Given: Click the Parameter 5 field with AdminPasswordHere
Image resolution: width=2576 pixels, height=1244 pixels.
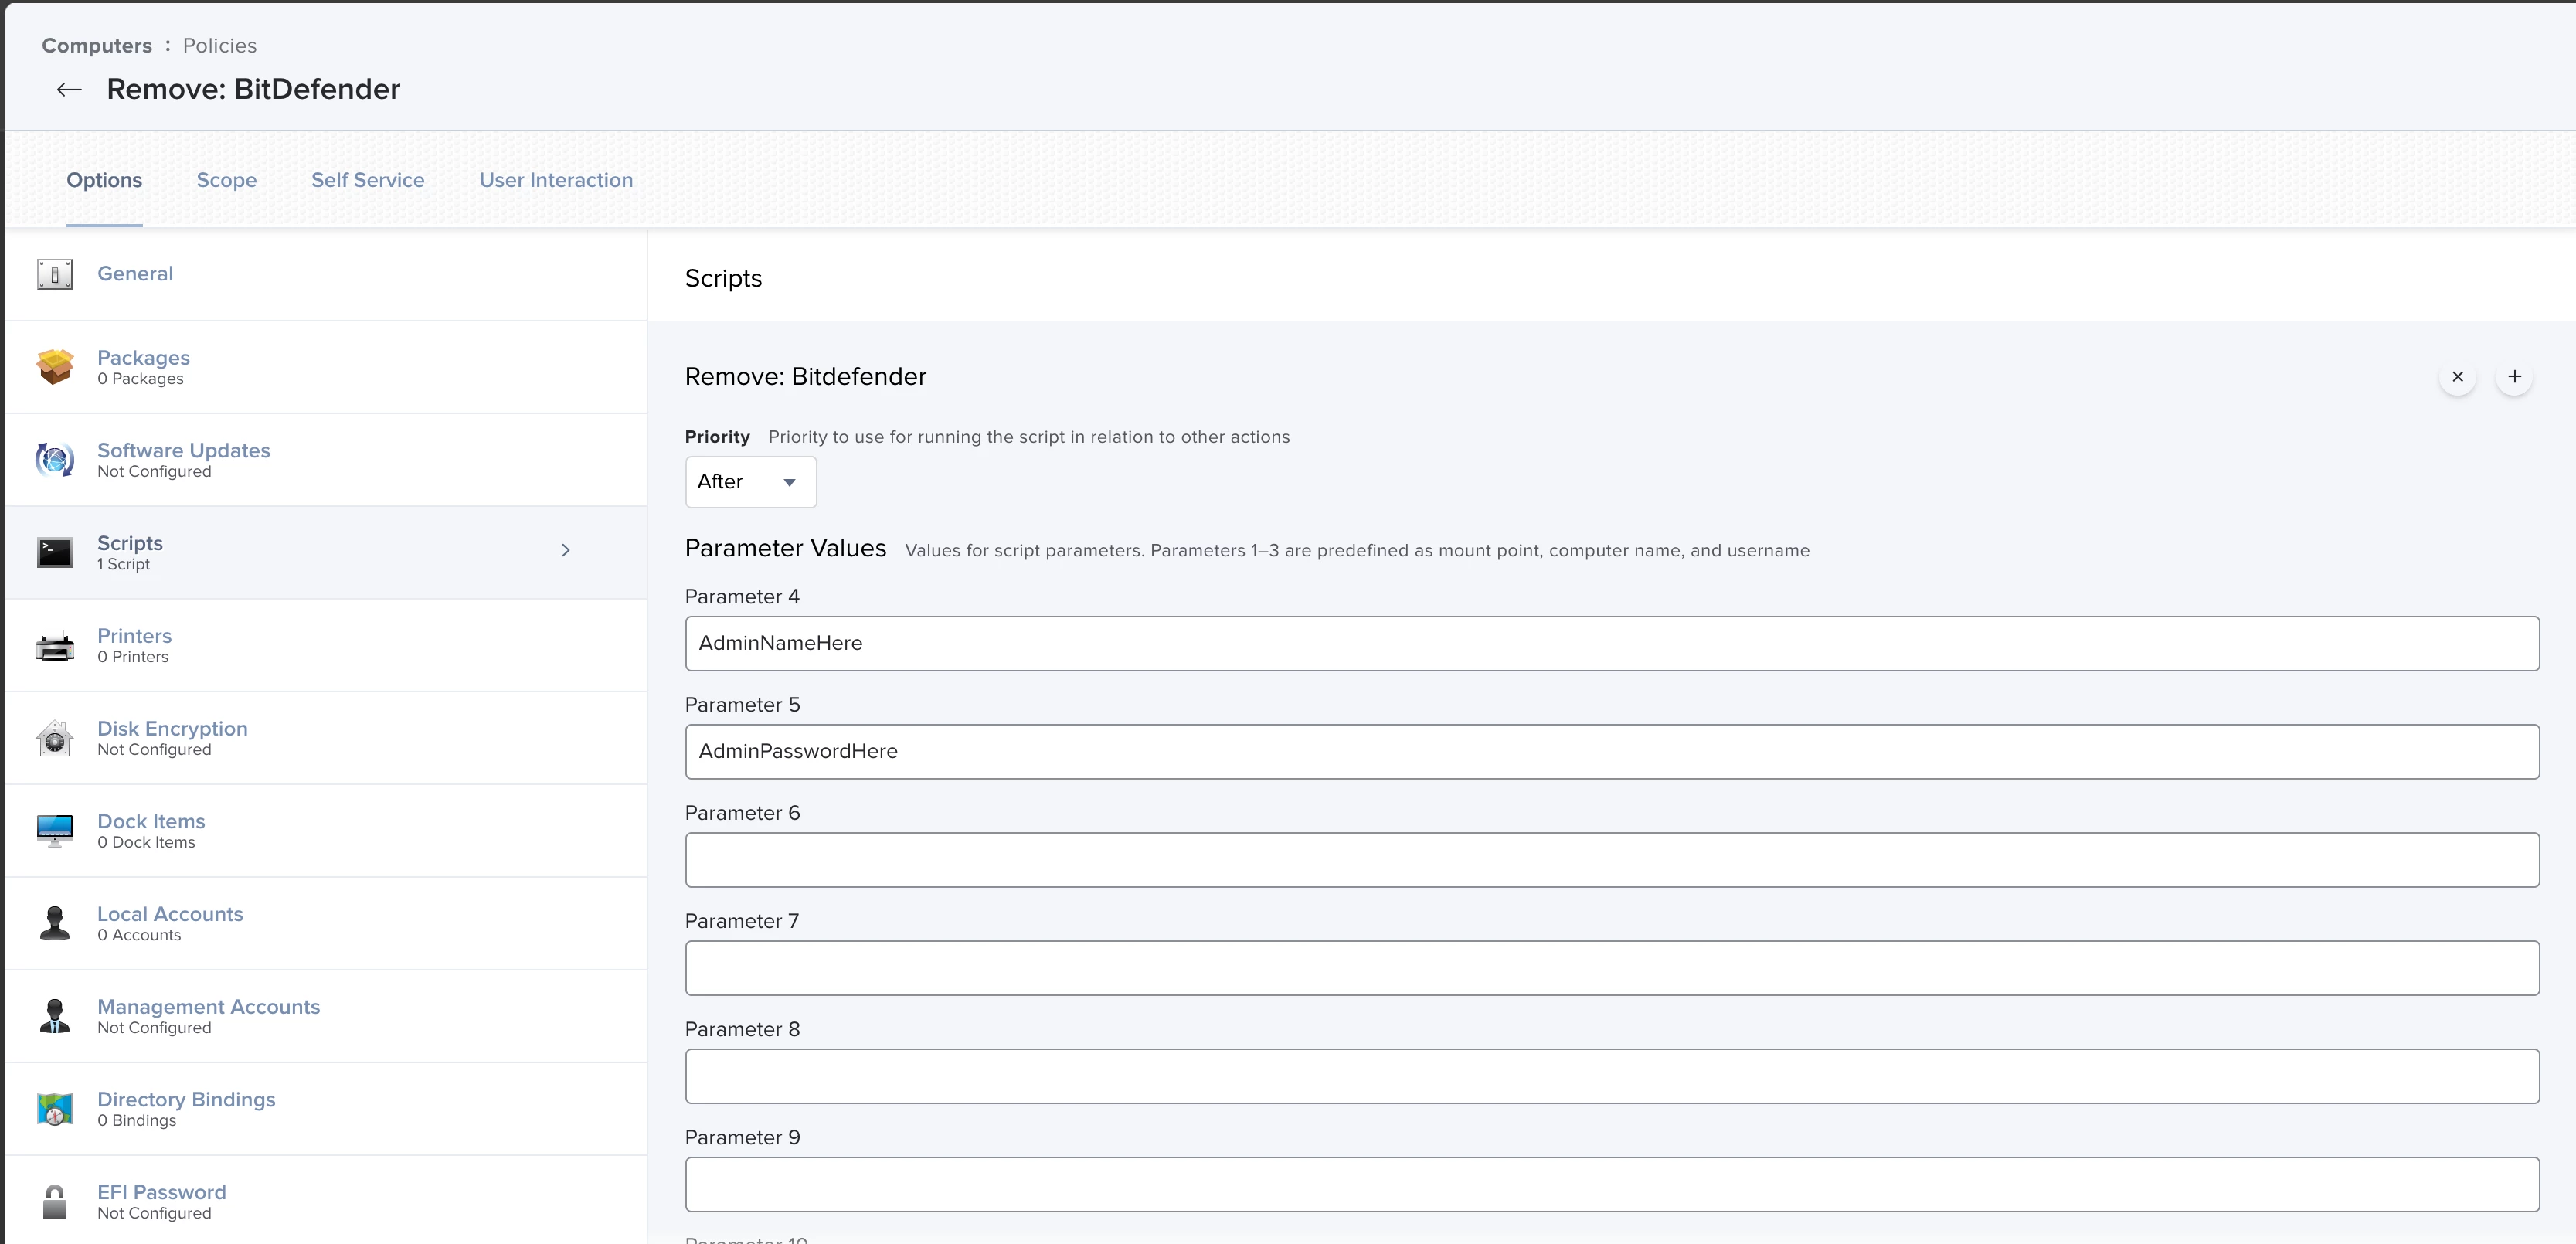Looking at the screenshot, I should coord(1612,752).
